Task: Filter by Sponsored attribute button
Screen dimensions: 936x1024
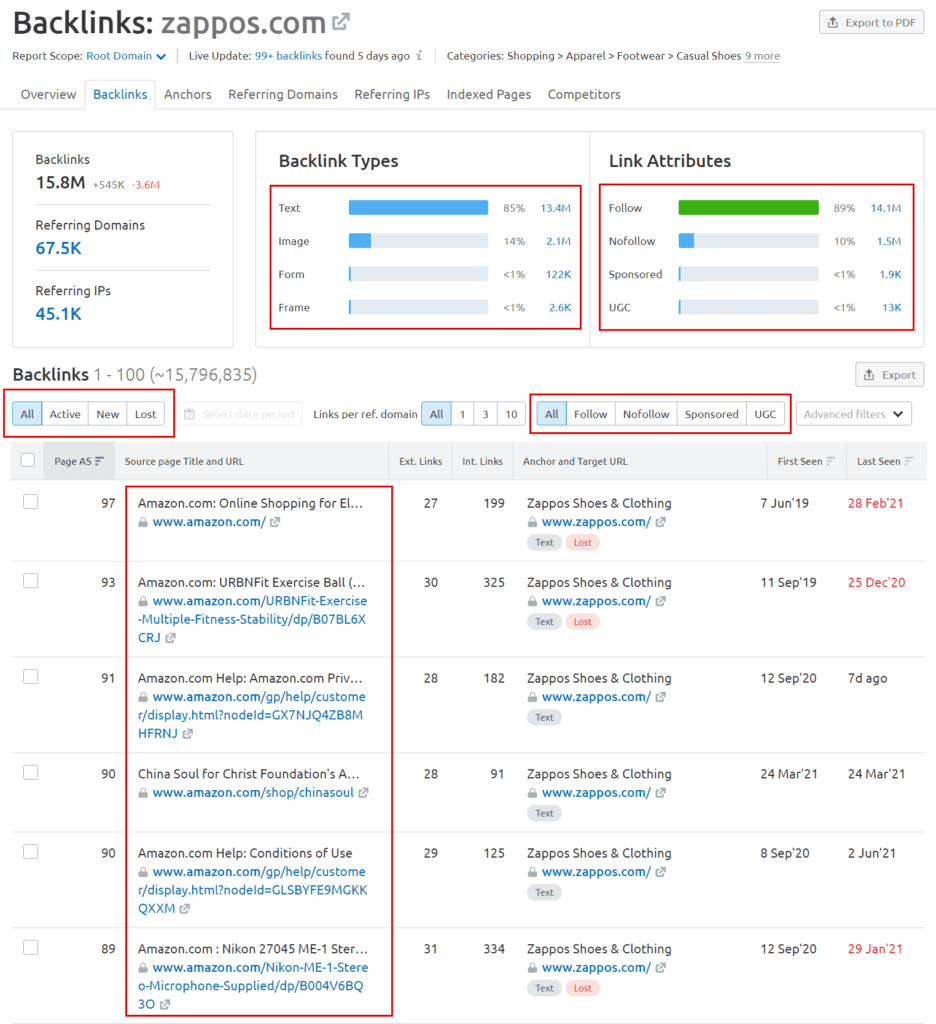Action: [x=711, y=414]
